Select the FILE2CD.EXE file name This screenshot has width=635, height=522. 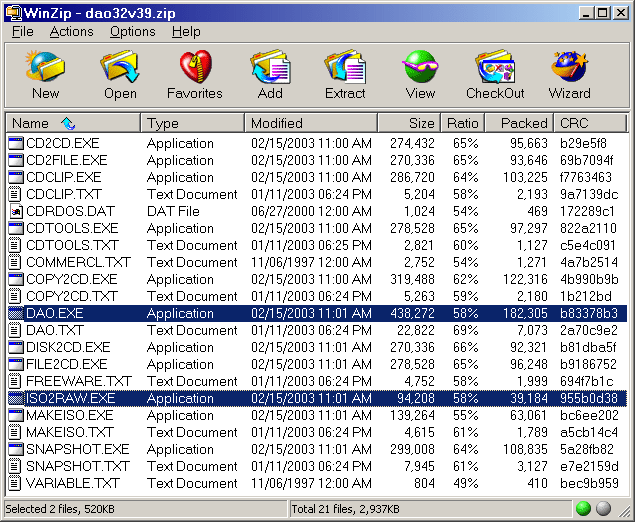pyautogui.click(x=67, y=364)
